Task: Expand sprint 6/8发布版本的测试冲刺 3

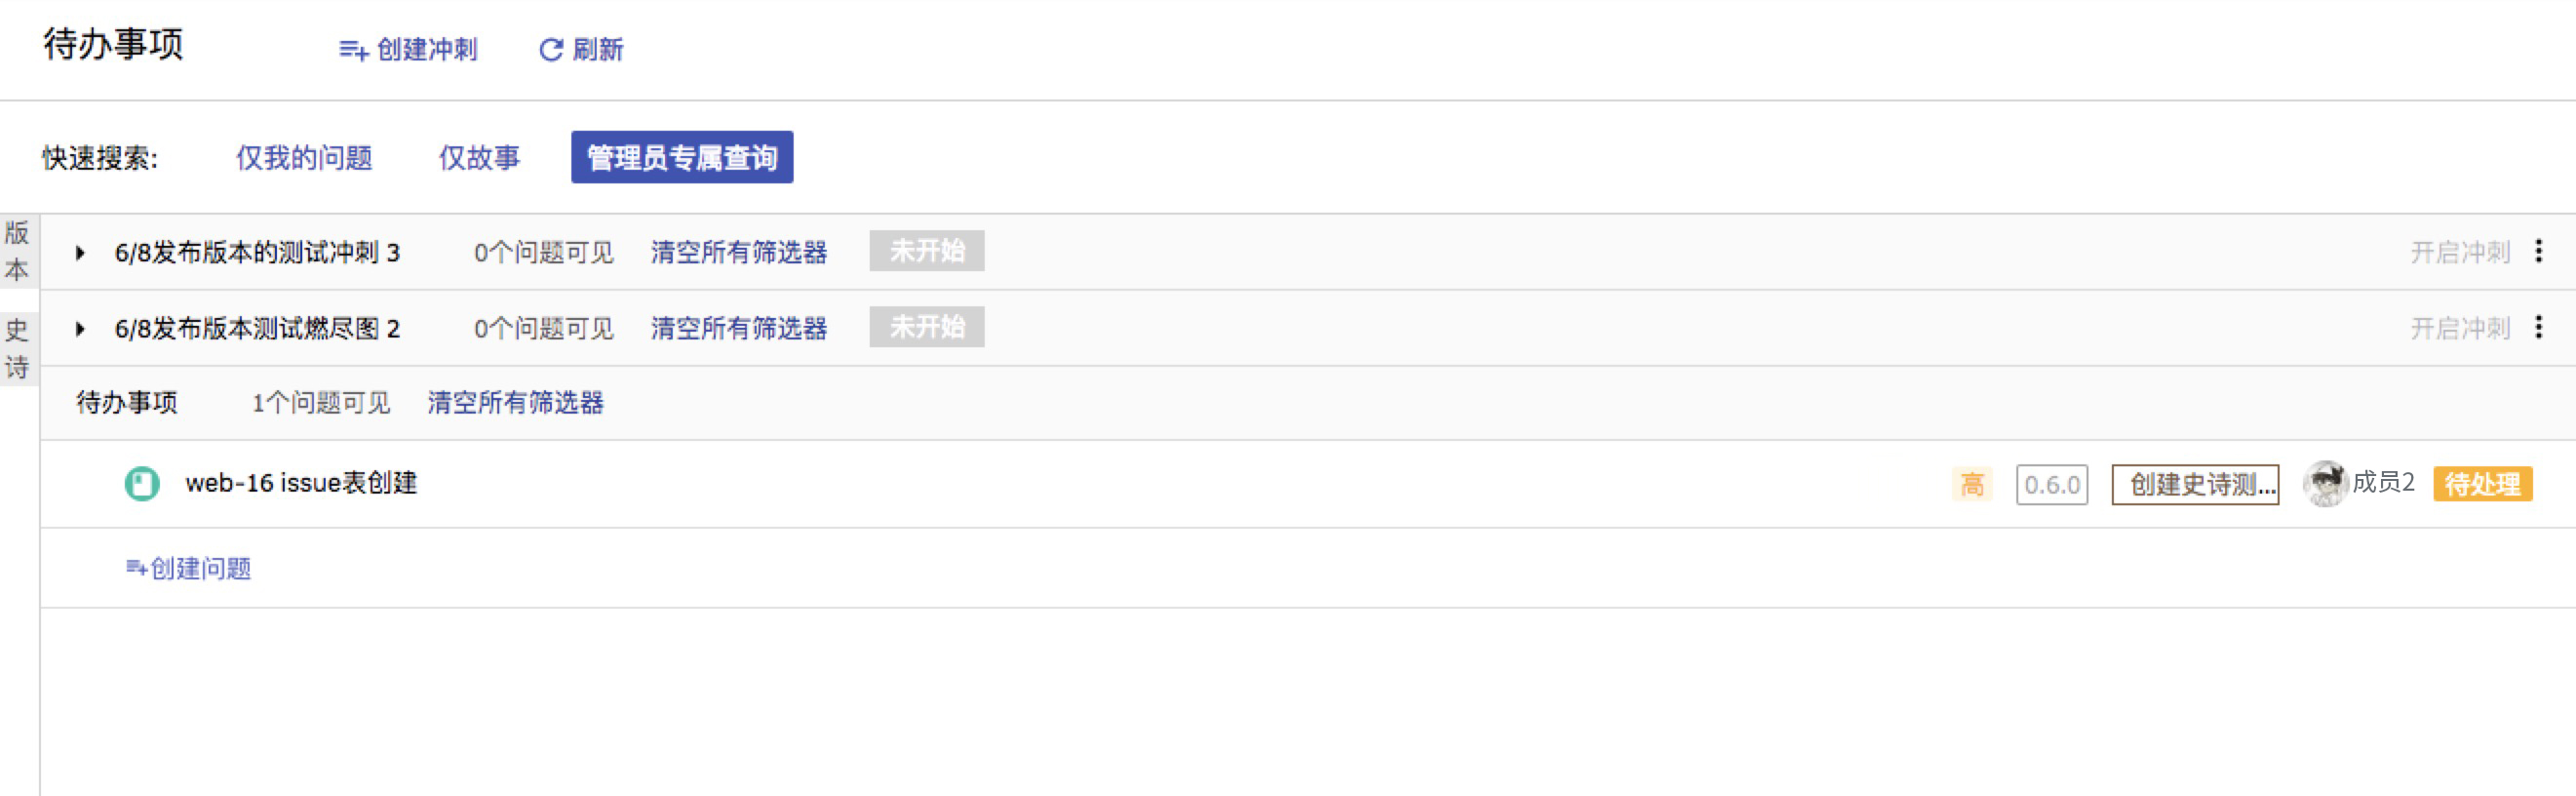Action: [x=80, y=252]
